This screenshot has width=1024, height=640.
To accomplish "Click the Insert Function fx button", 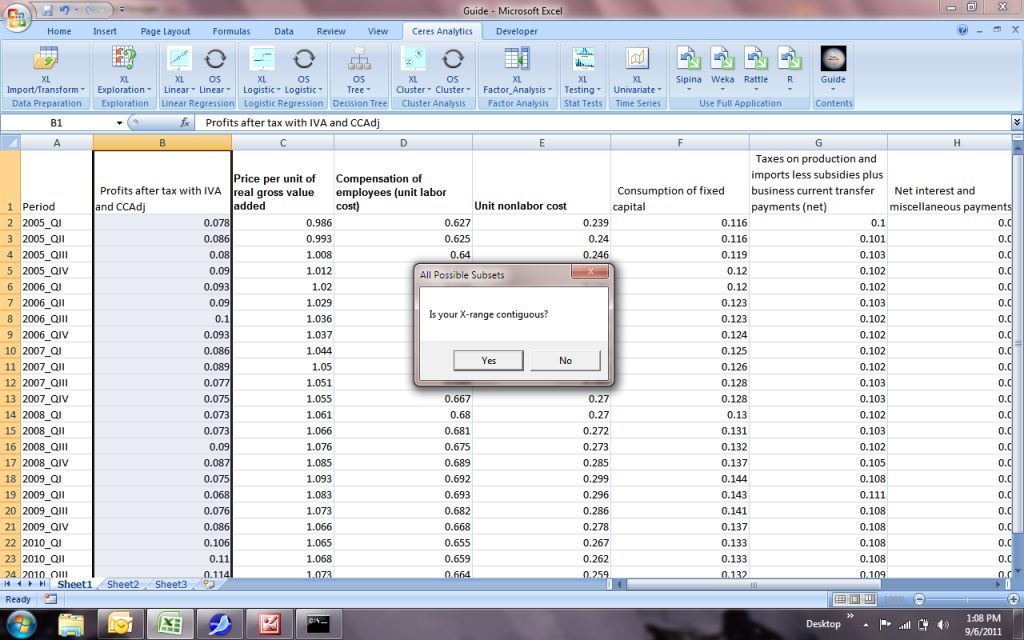I will (185, 122).
